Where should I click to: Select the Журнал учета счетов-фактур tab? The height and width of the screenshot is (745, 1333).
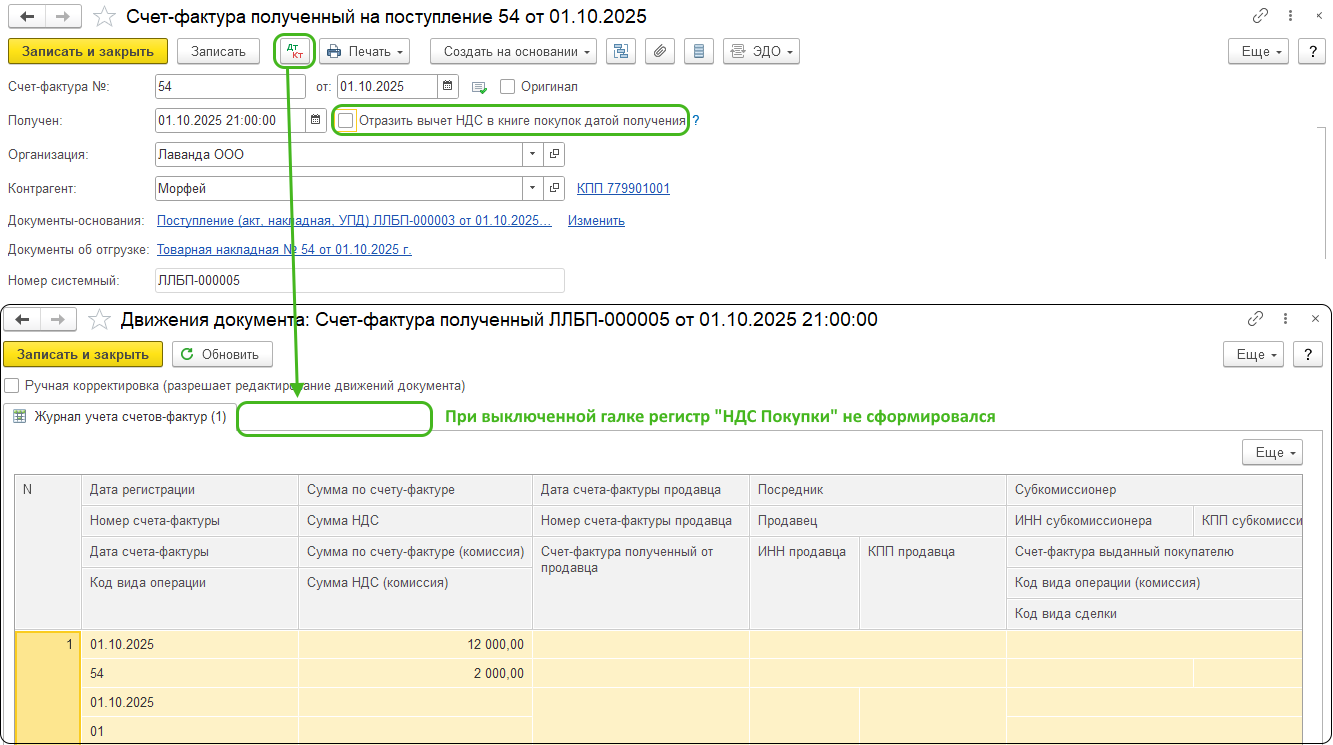pos(120,416)
